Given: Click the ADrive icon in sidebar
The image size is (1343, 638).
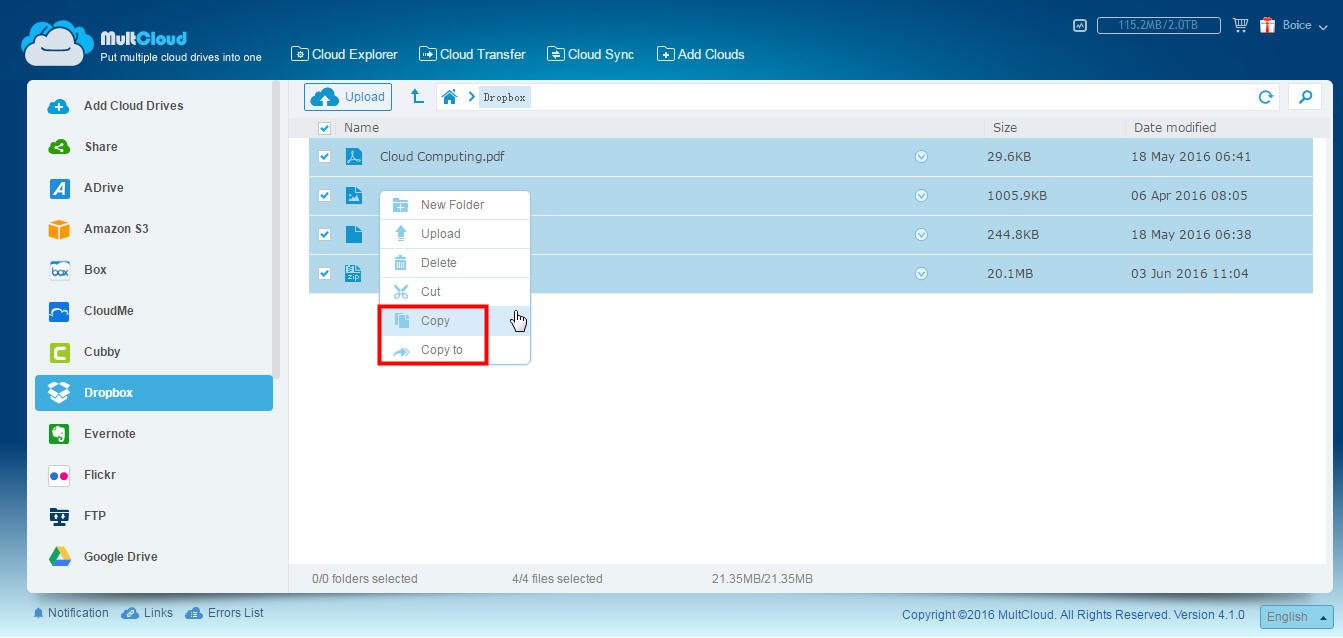Looking at the screenshot, I should coord(59,188).
